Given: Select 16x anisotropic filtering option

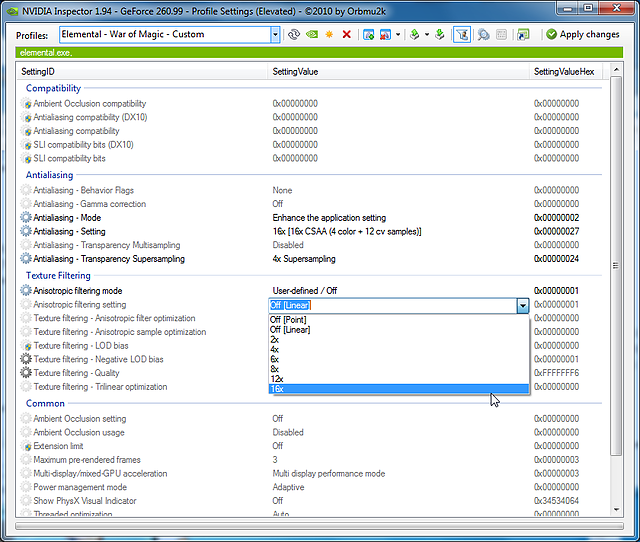Looking at the screenshot, I should click(x=399, y=389).
